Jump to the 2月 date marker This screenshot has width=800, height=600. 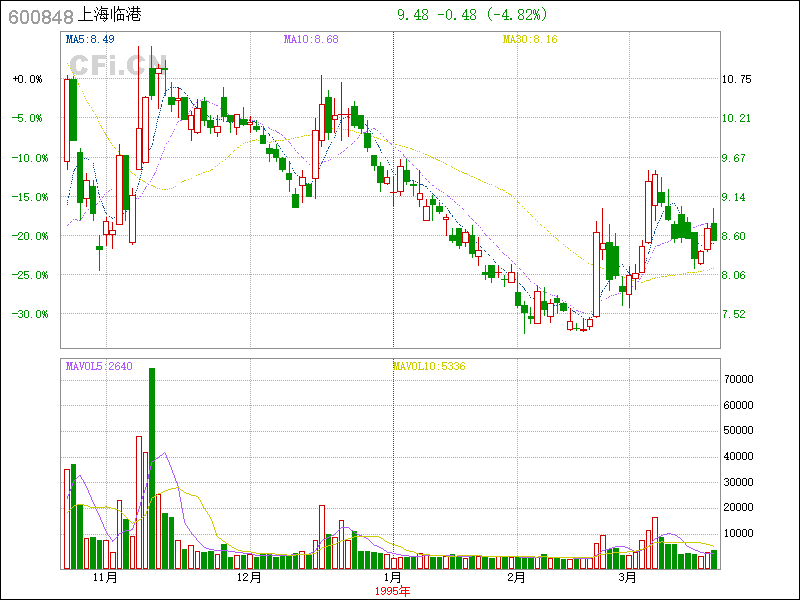(517, 578)
